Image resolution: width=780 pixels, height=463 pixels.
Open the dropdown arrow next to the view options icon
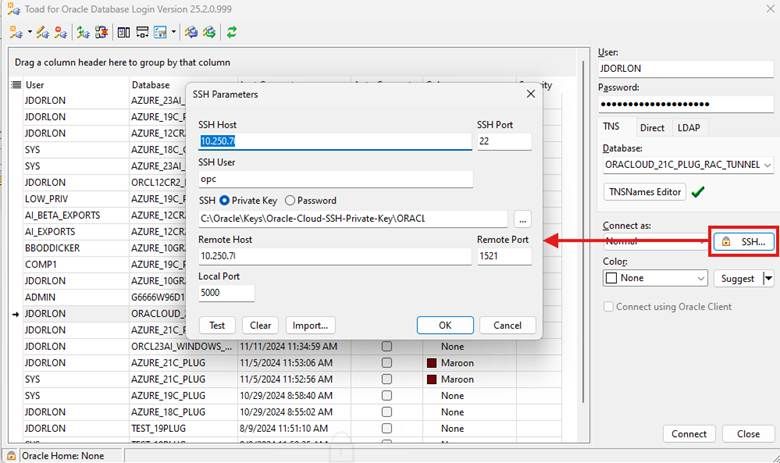(173, 32)
